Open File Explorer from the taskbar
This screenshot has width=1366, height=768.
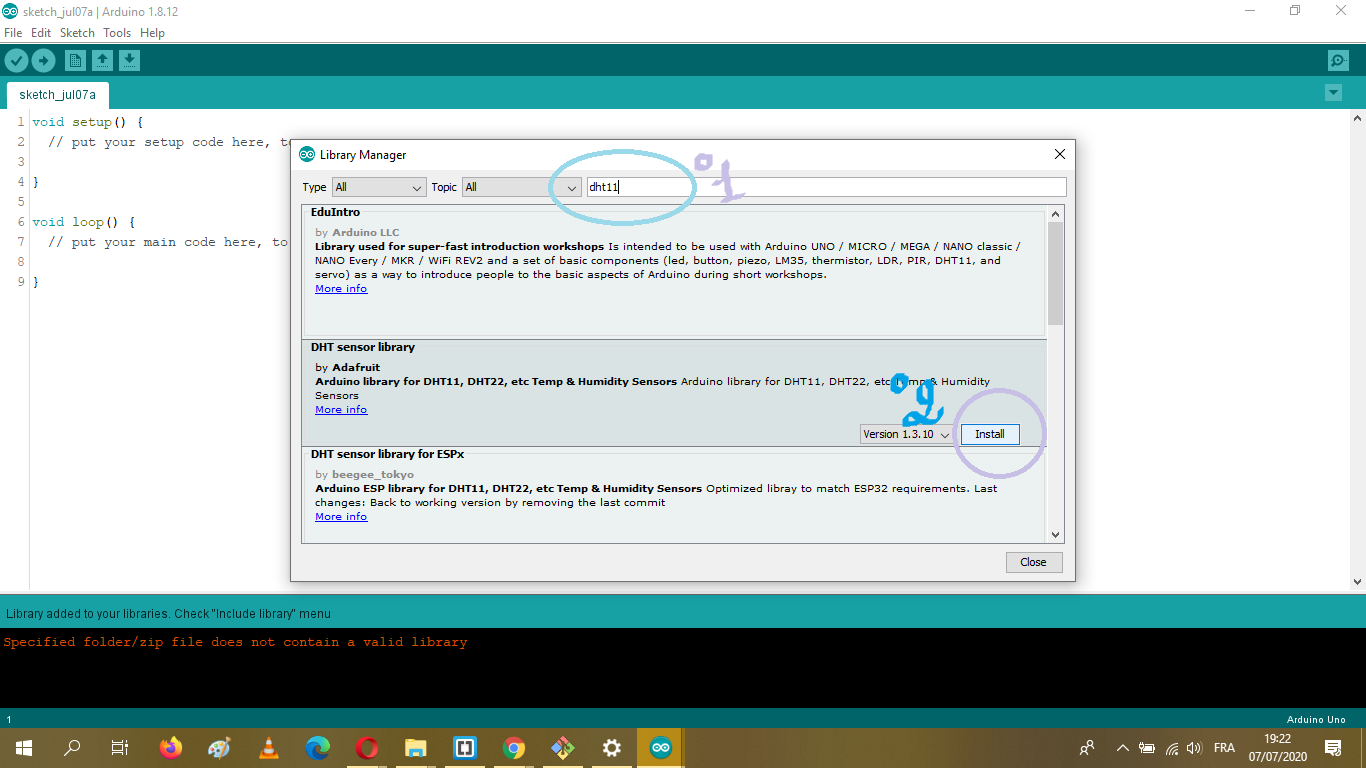pos(416,748)
